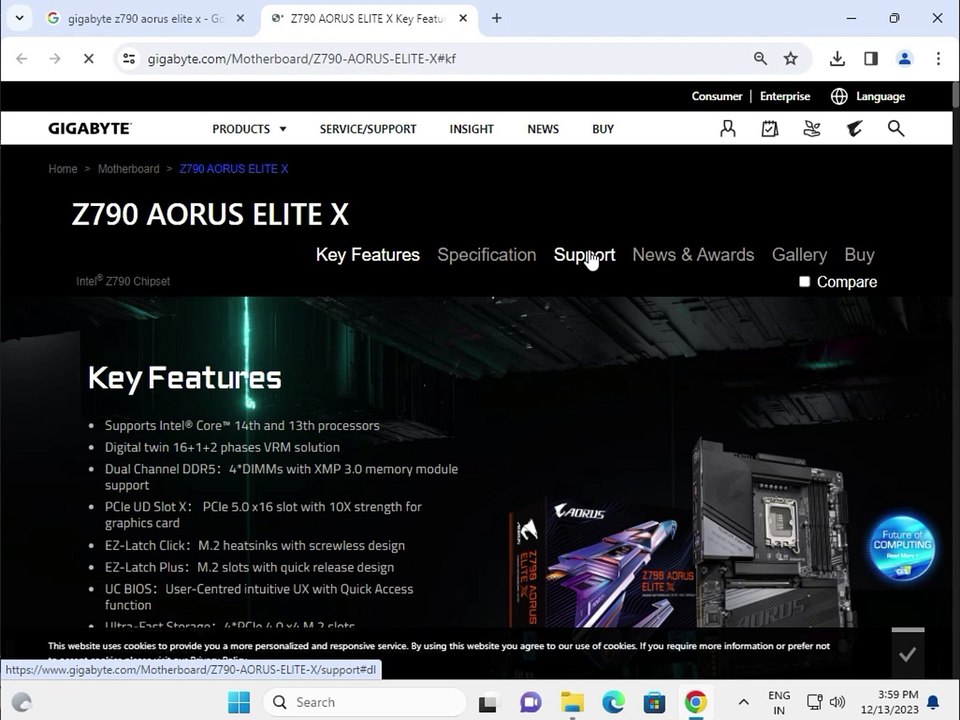Open INSIGHT menu item
Image resolution: width=960 pixels, height=720 pixels.
pos(471,129)
